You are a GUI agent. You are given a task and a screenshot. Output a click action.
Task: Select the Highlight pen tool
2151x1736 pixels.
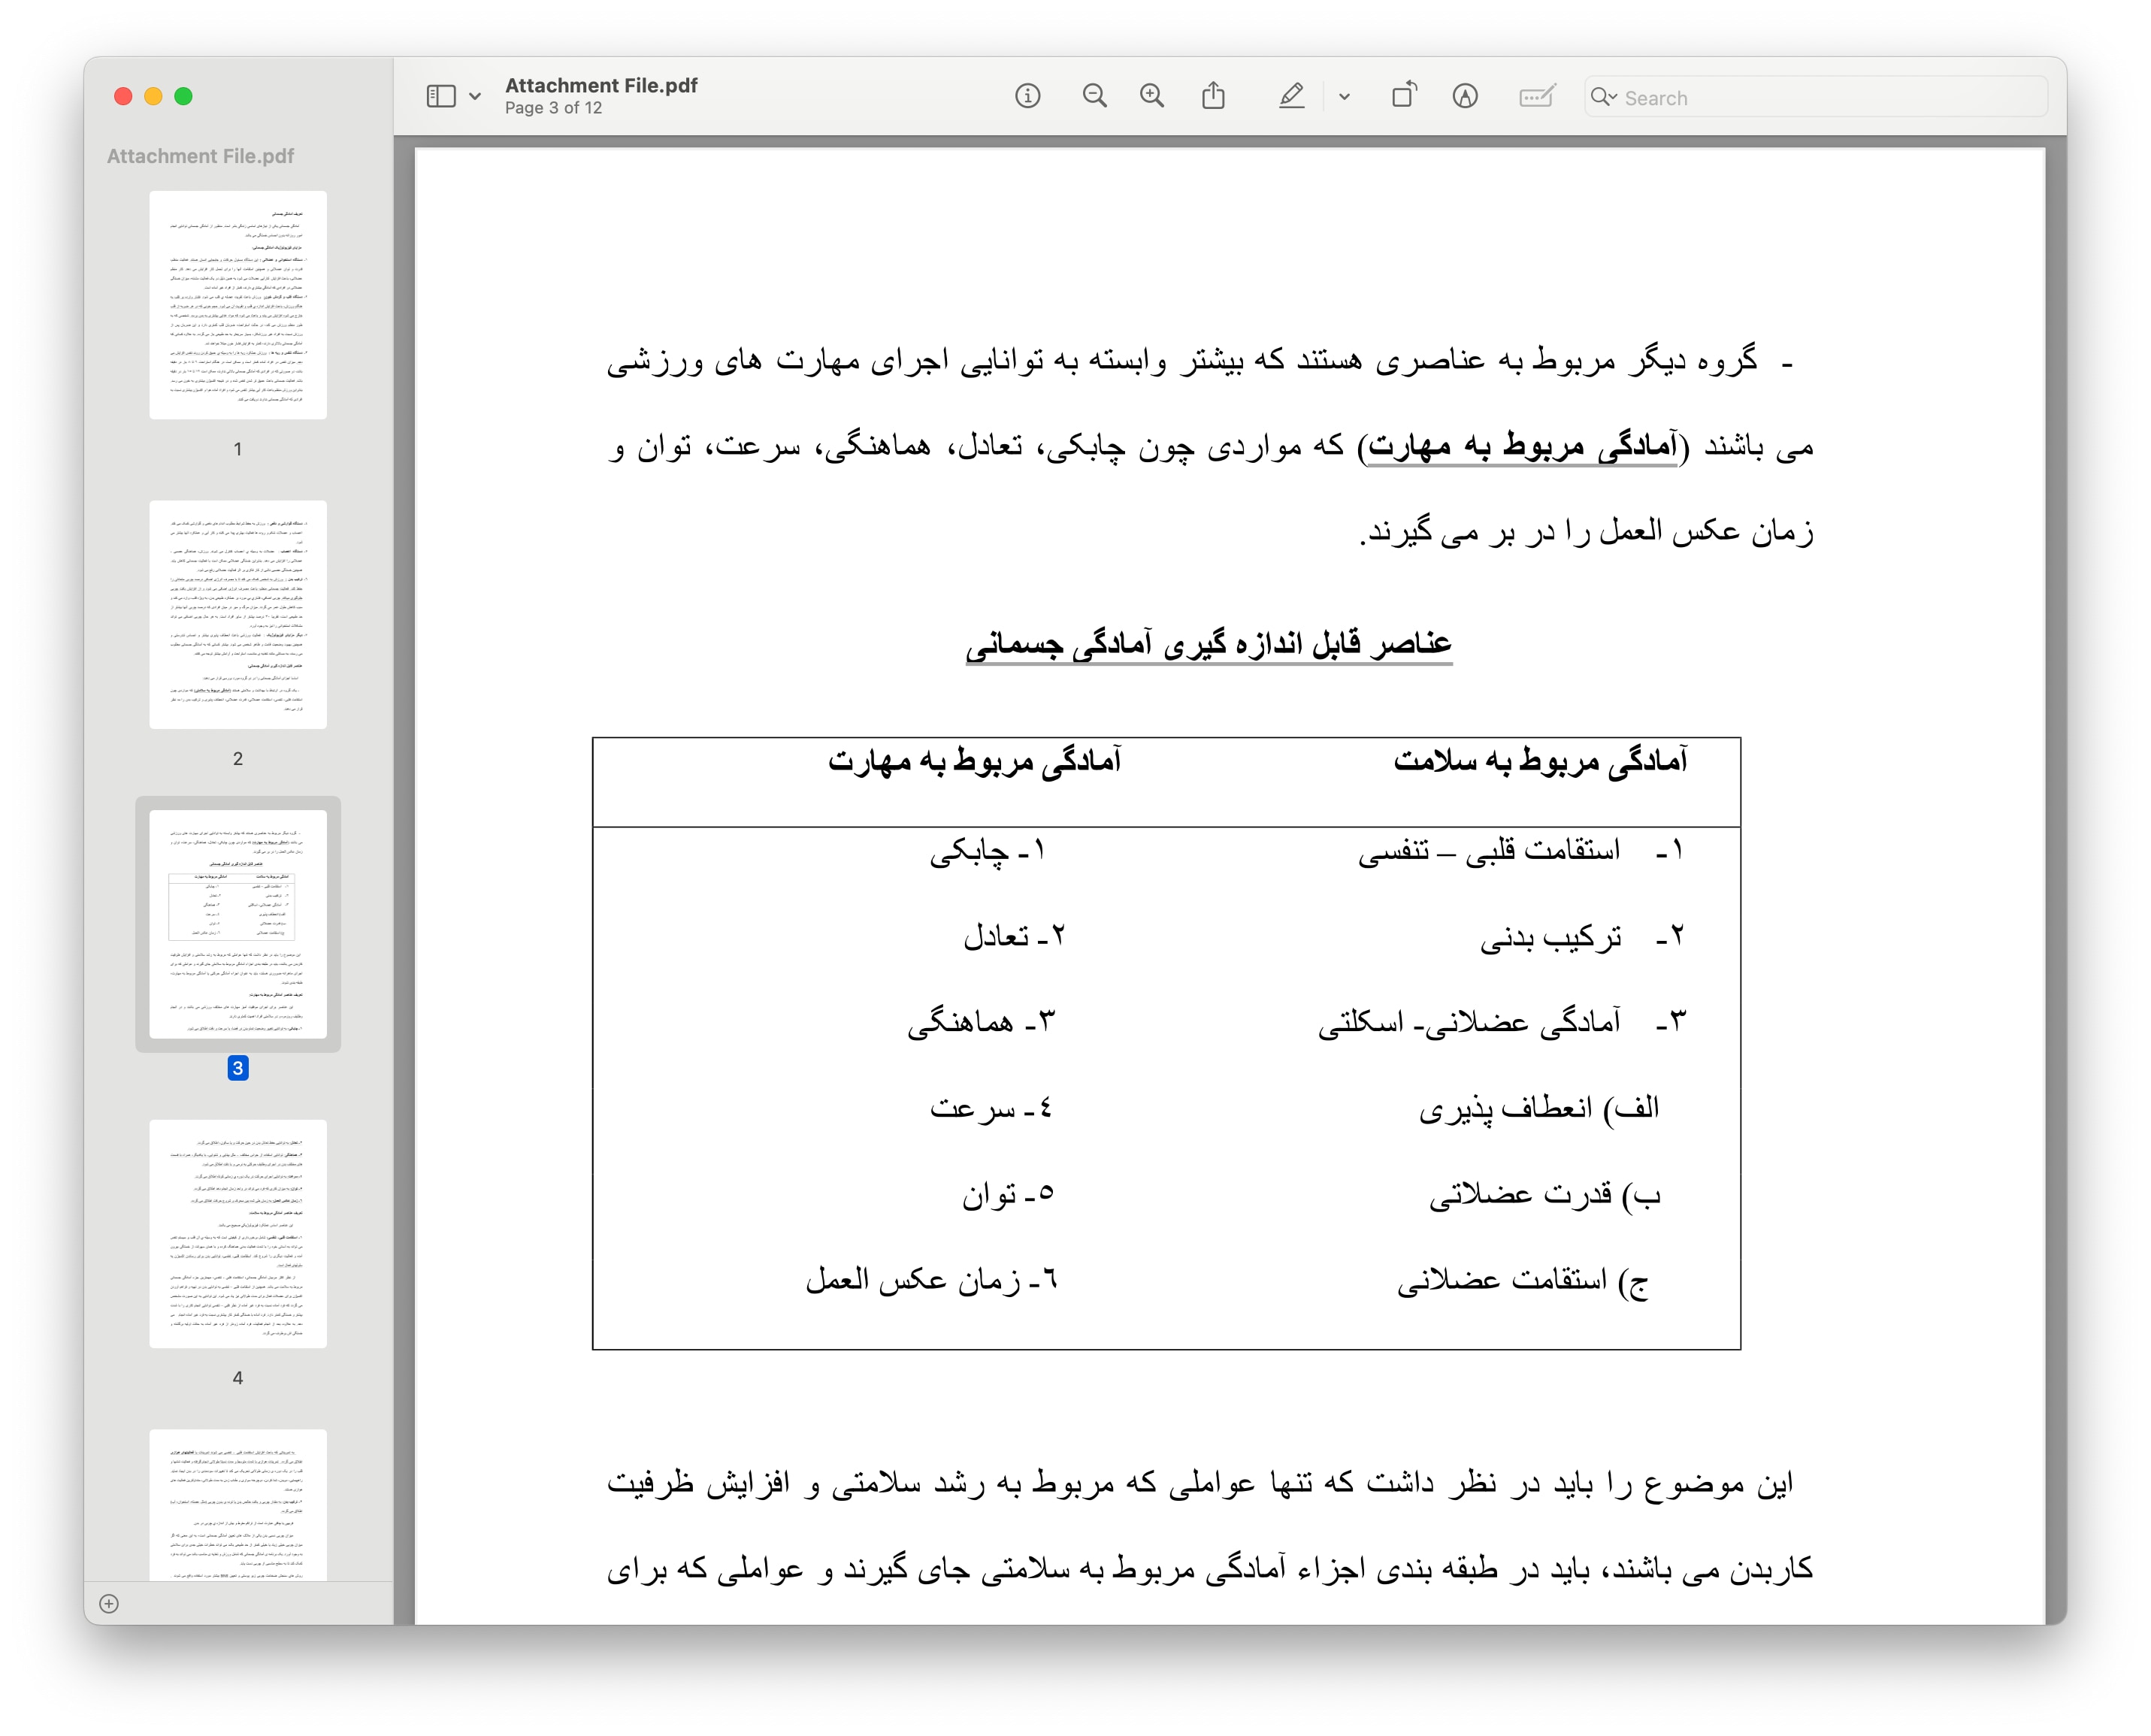tap(1291, 96)
